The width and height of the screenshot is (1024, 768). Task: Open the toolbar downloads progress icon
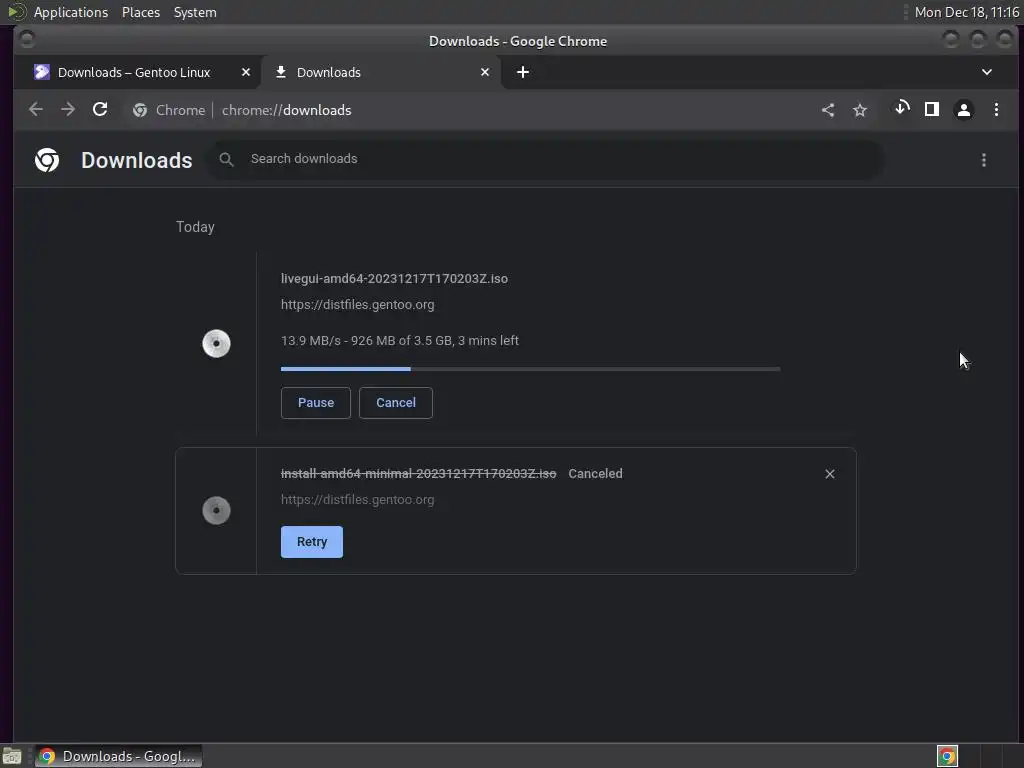pyautogui.click(x=902, y=108)
